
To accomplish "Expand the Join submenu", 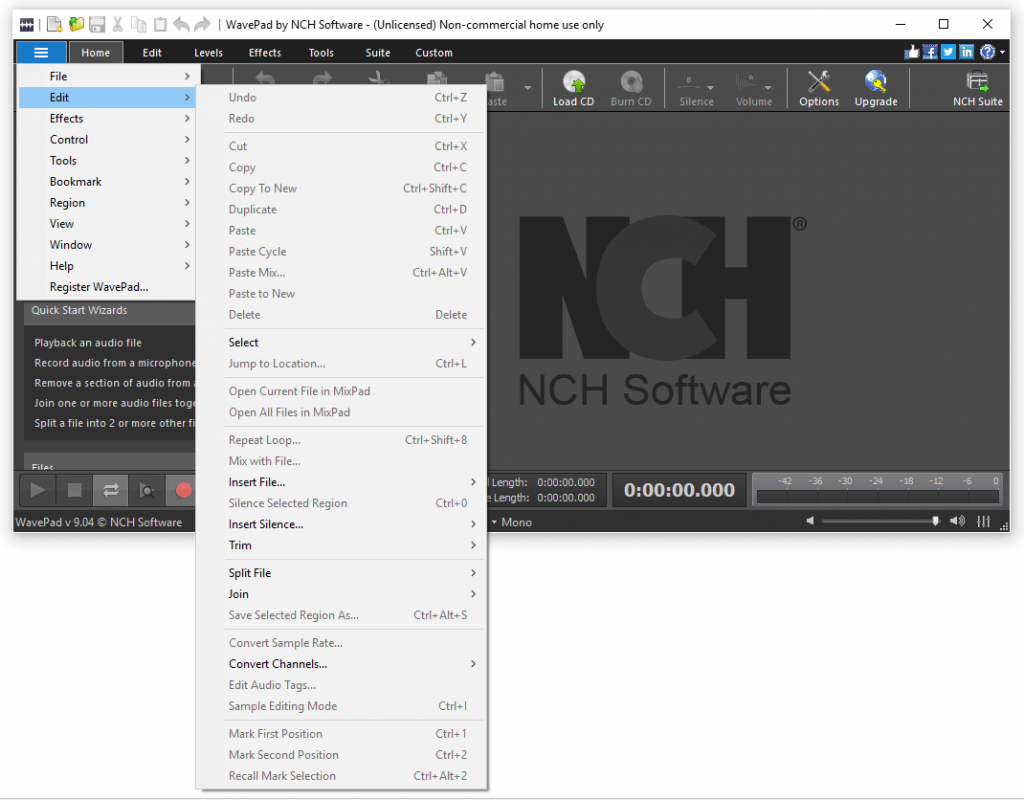I will [342, 594].
